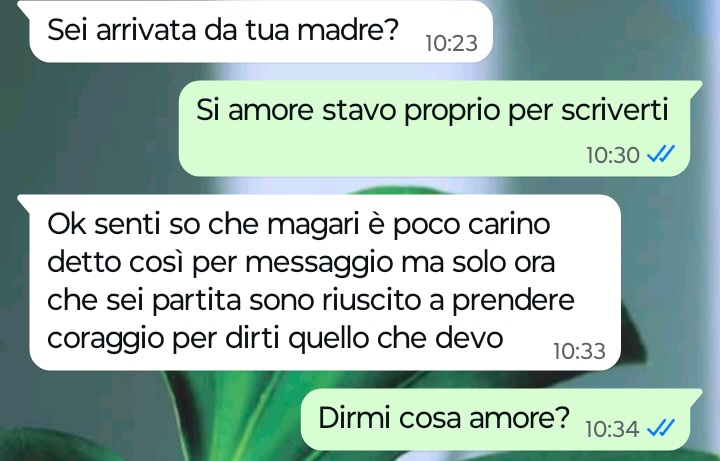720x461 pixels.
Task: Tap the blue read ticks beside 10:30
Action: [661, 154]
